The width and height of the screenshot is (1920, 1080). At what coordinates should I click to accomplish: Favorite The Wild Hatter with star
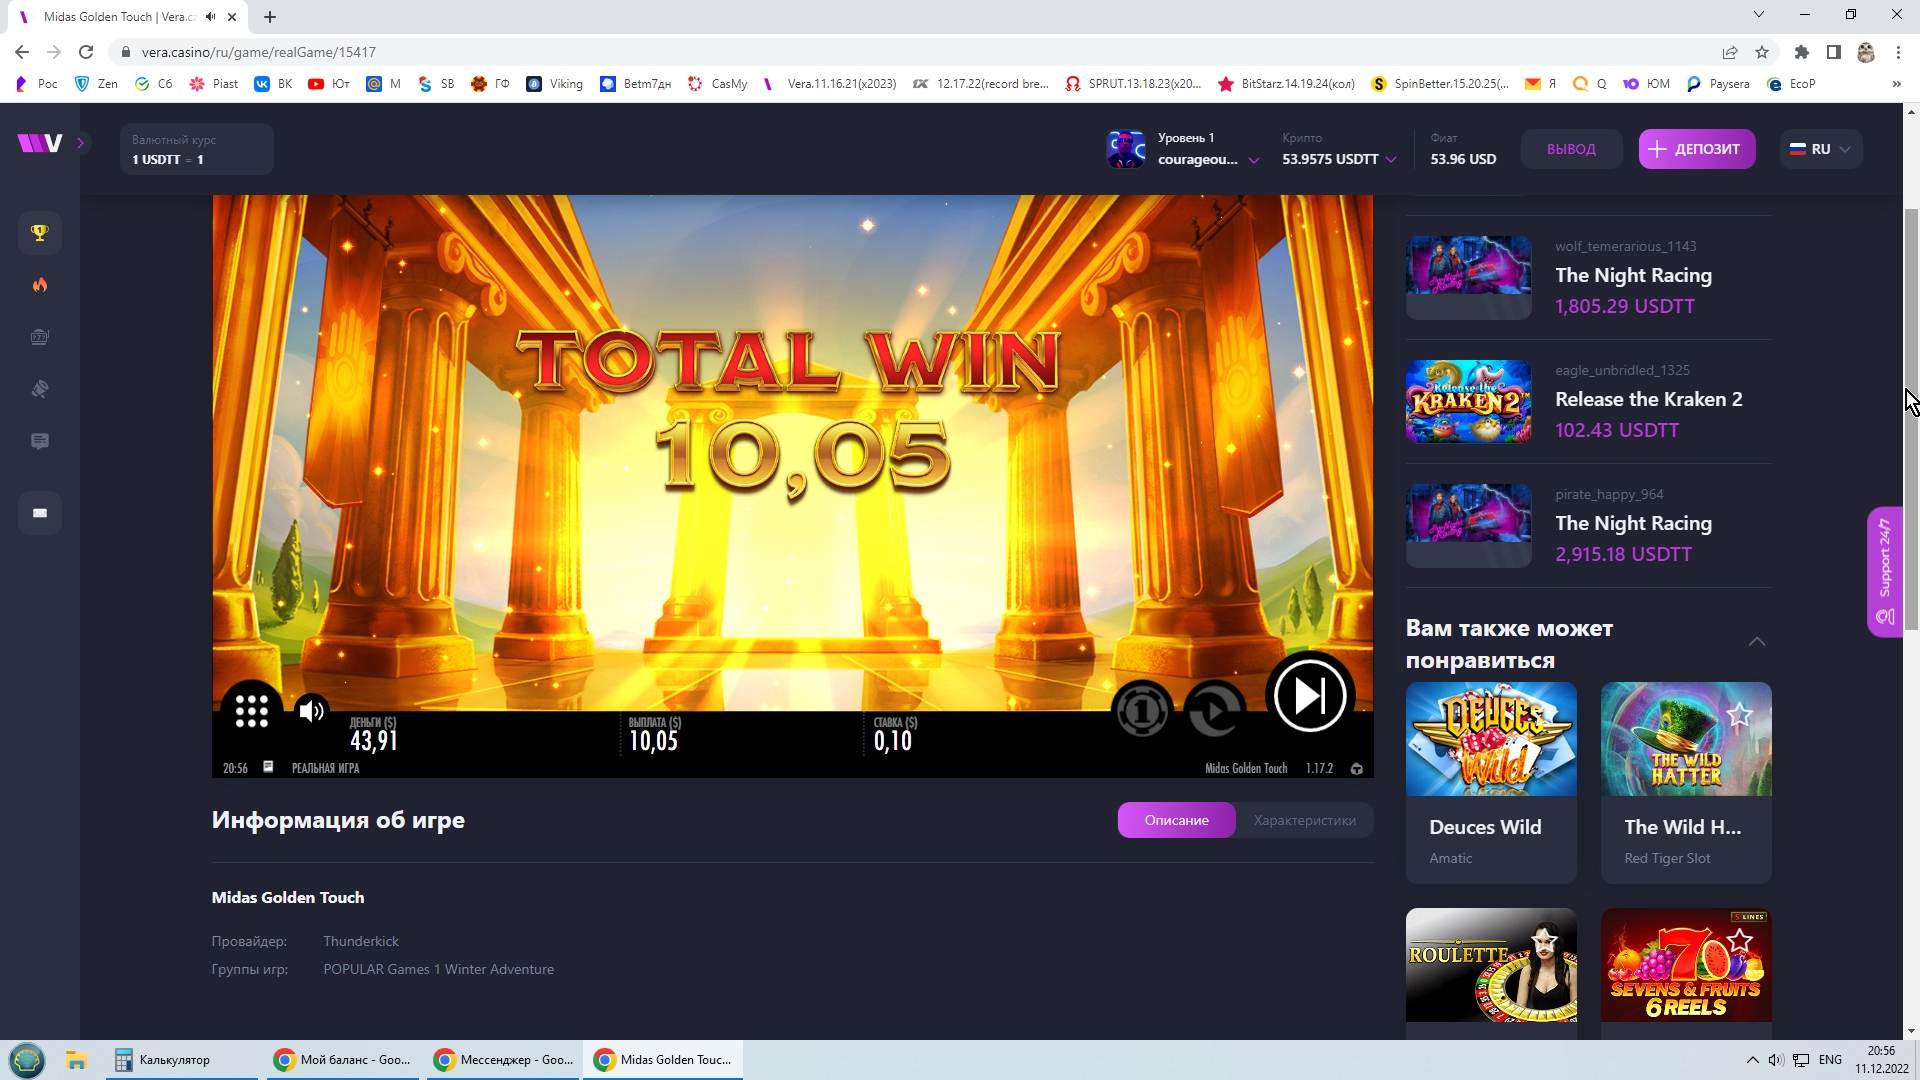[1740, 715]
